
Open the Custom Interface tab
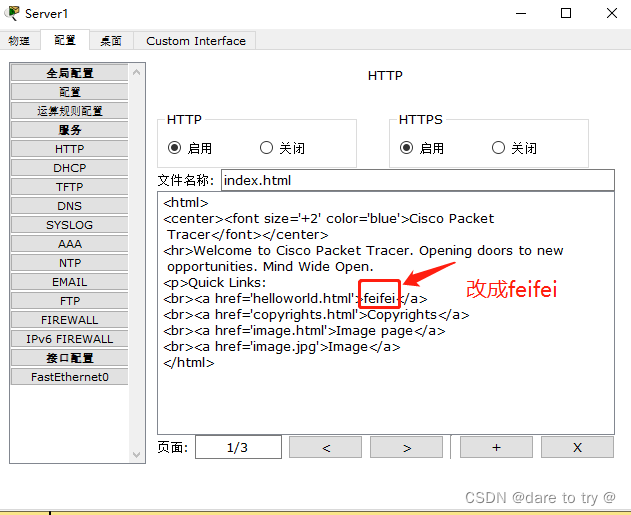pyautogui.click(x=196, y=41)
